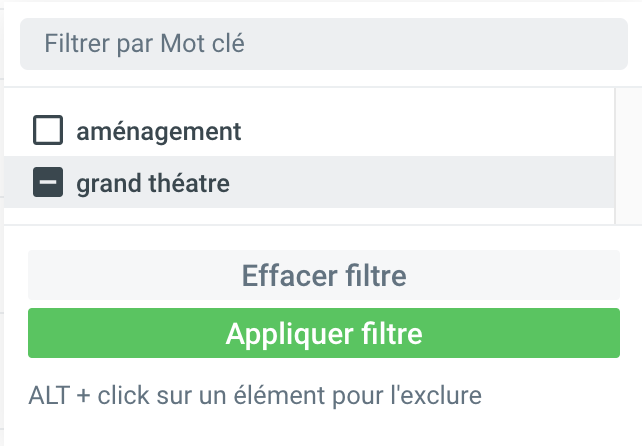The width and height of the screenshot is (642, 446).
Task: Check the aménagement checkbox
Action: (48, 130)
